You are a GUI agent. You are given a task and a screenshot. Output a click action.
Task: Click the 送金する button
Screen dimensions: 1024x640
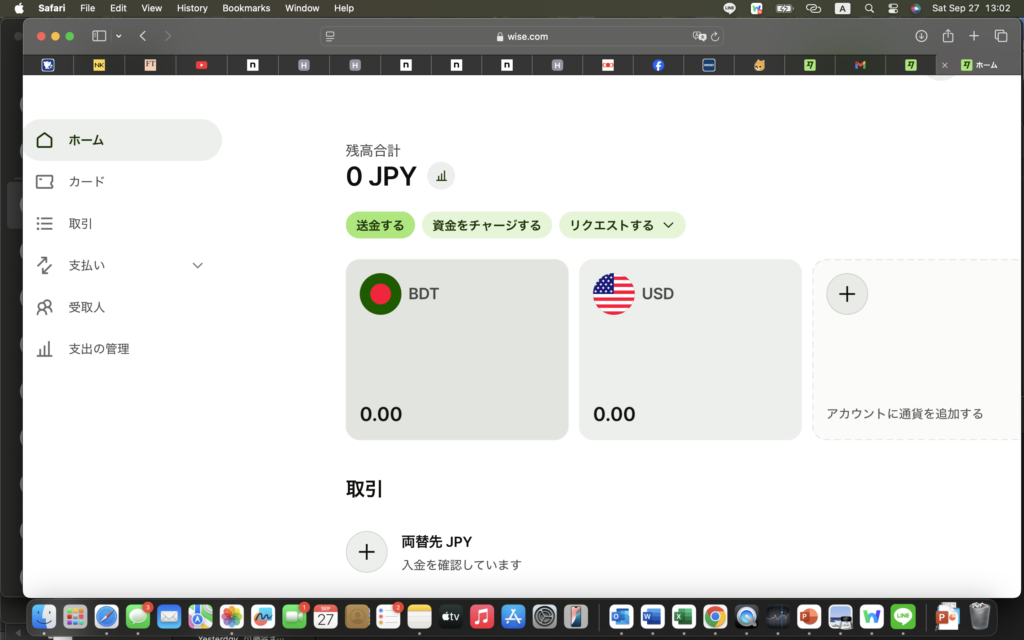point(380,225)
